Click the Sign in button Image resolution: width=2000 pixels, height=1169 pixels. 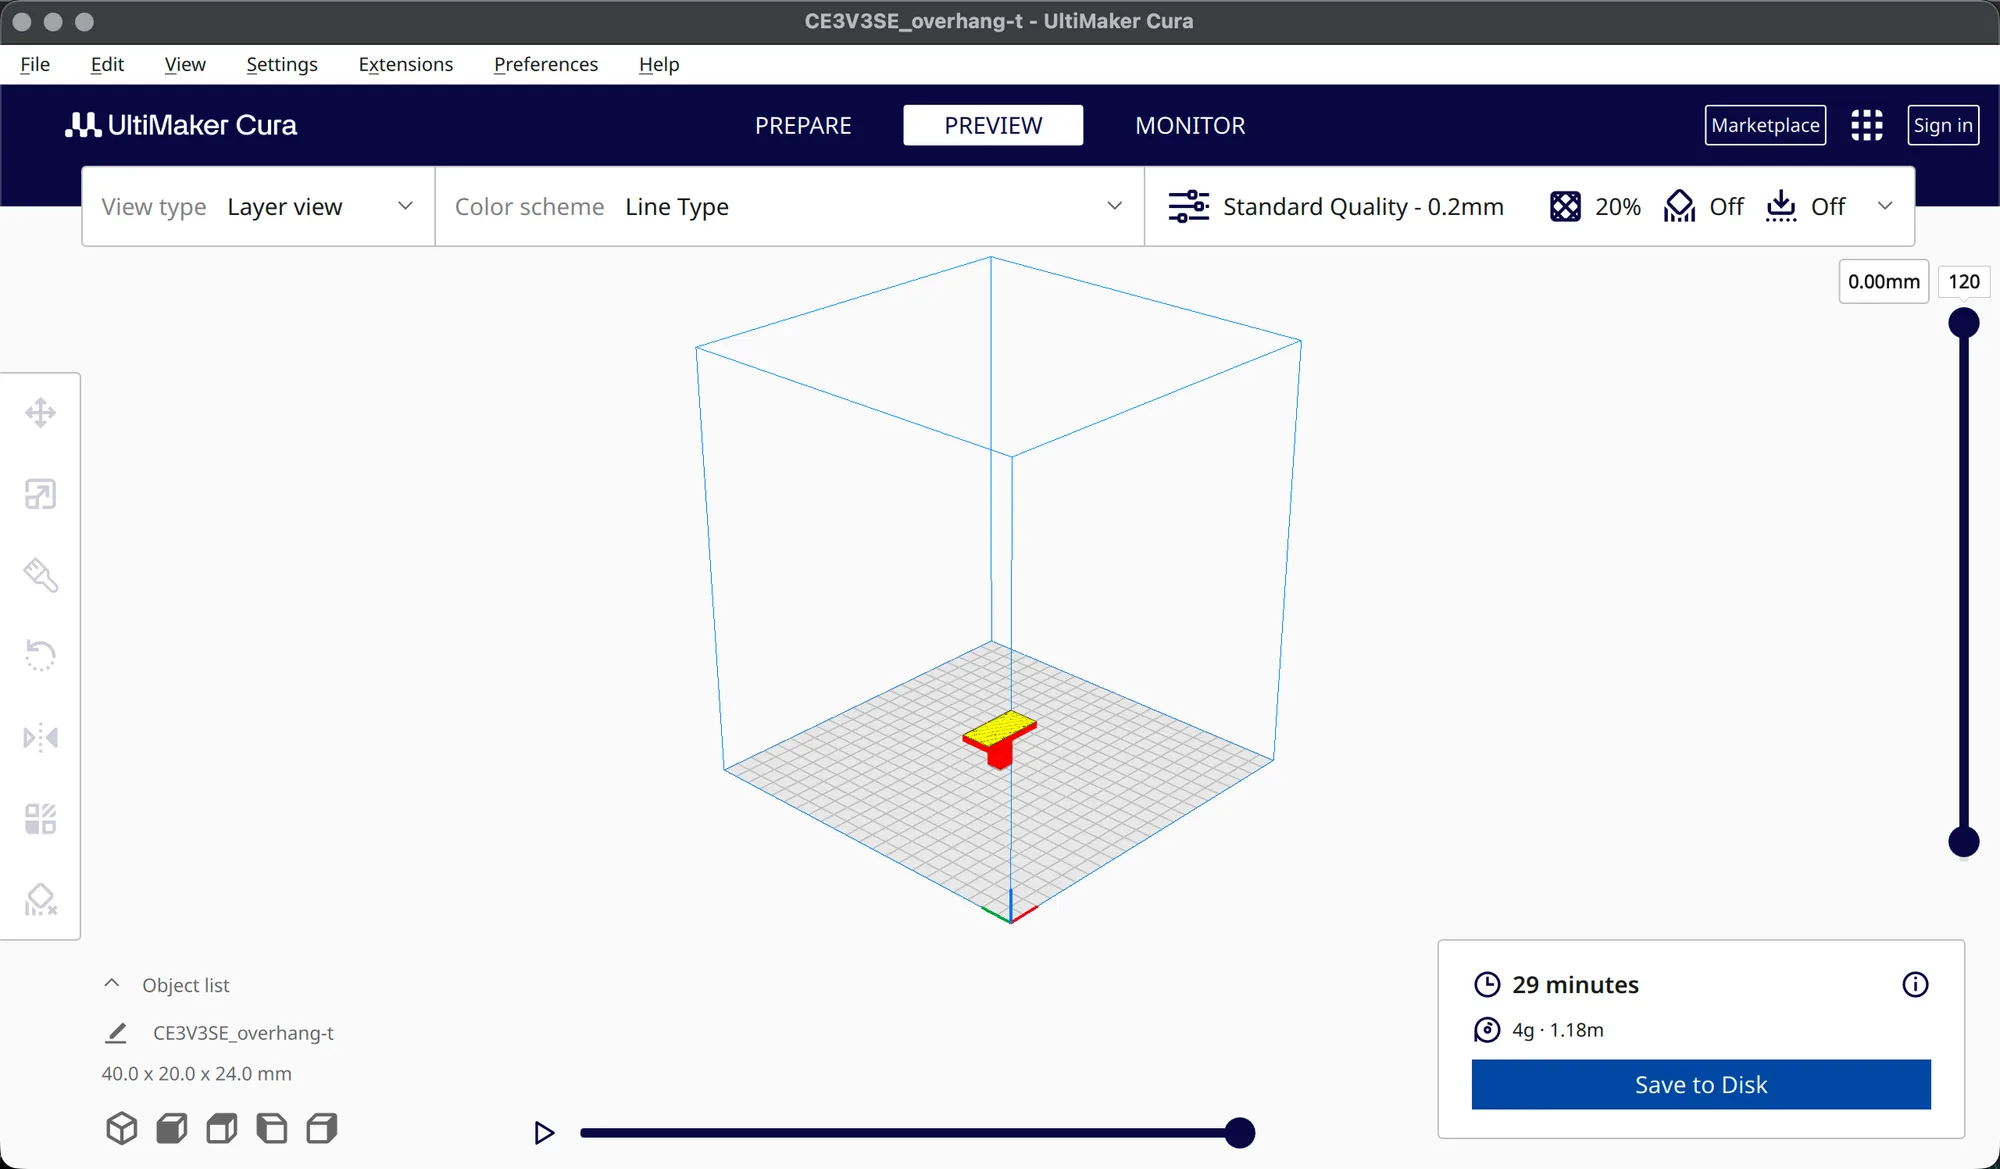(x=1943, y=125)
